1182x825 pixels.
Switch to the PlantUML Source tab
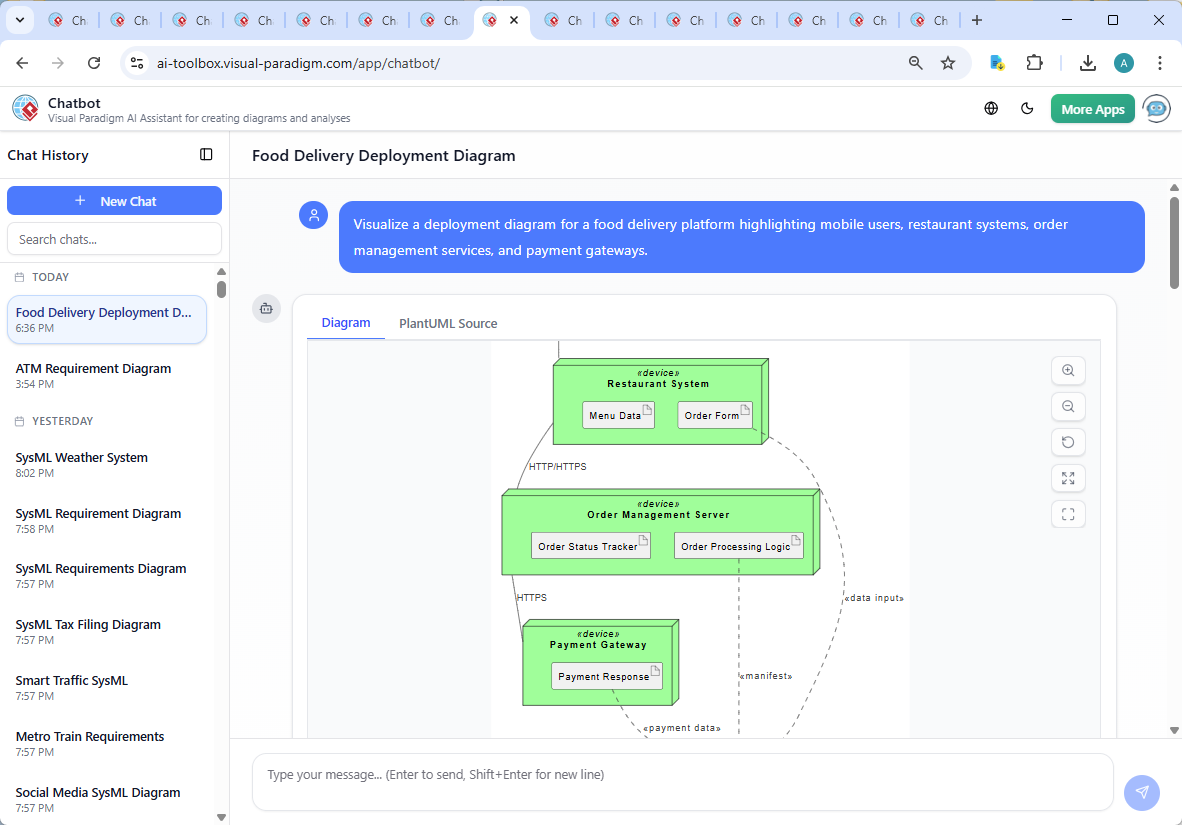447,323
